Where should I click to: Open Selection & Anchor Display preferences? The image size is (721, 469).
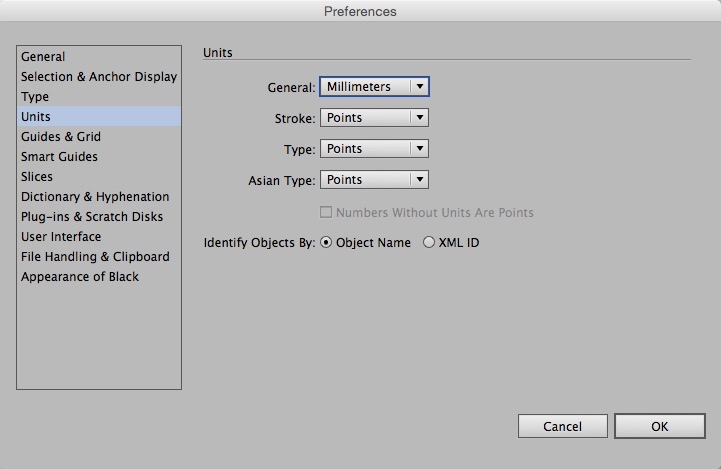98,77
